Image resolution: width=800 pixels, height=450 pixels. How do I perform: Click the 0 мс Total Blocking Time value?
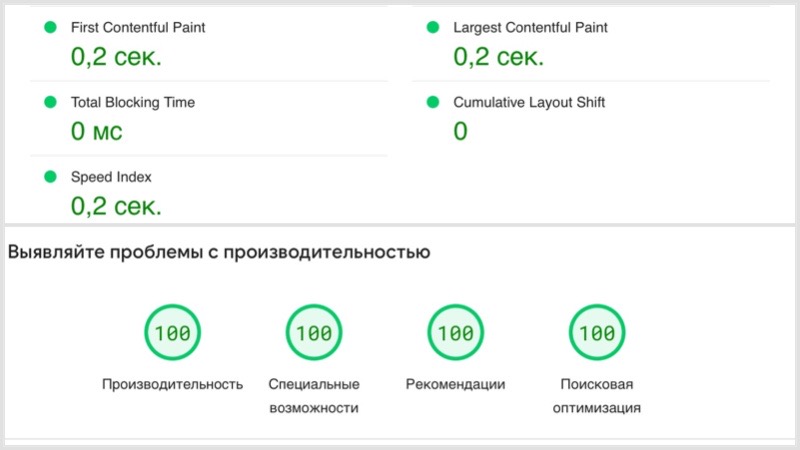(96, 131)
